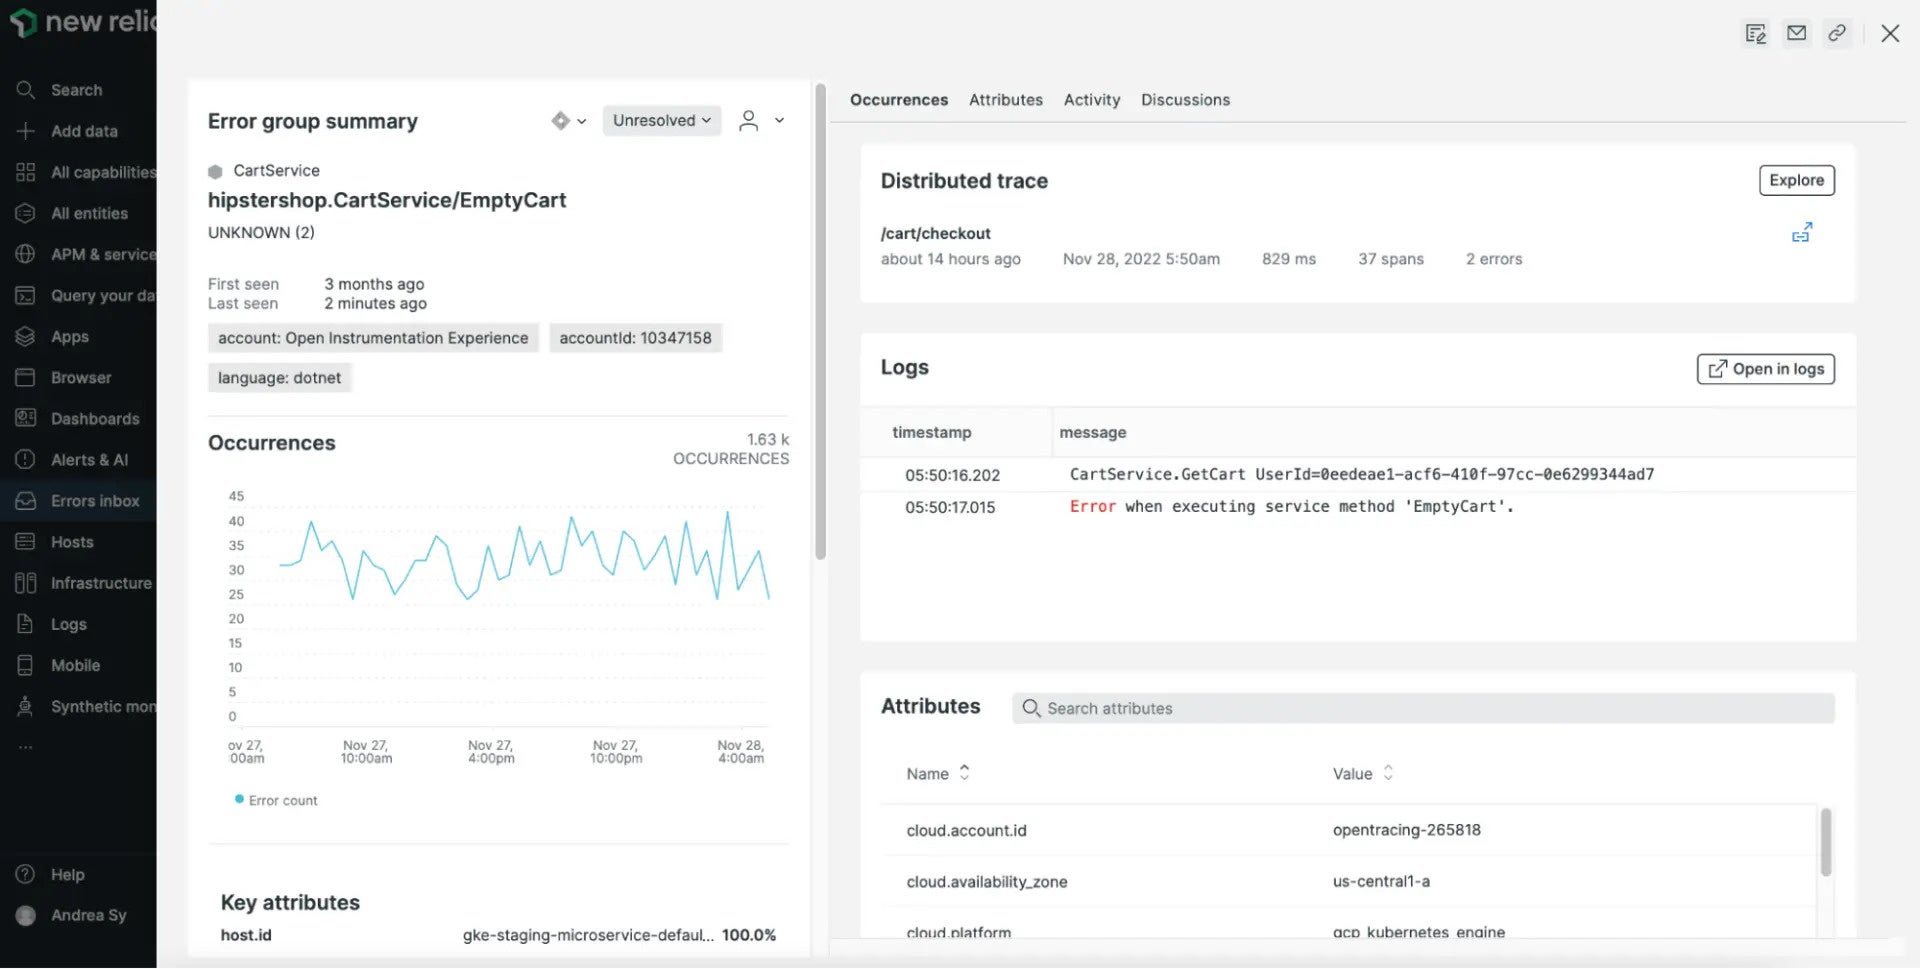Click the Search icon in sidebar
Image resolution: width=1920 pixels, height=969 pixels.
25,89
